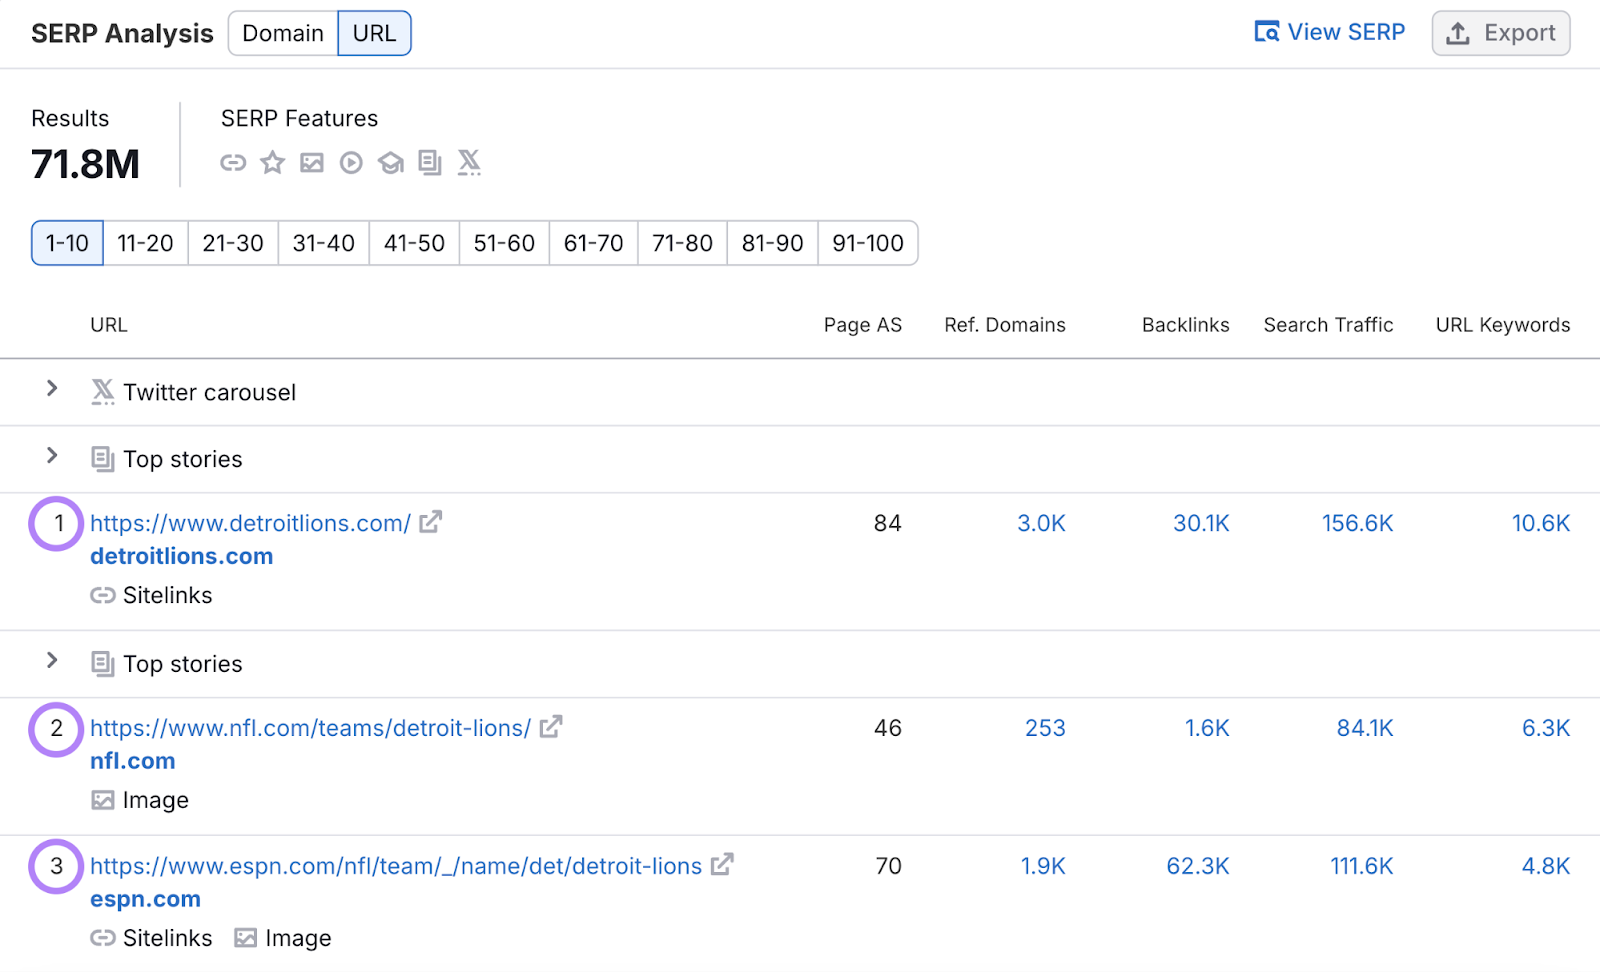Click the Twitter X SERP feature icon
The image size is (1600, 972).
point(469,162)
